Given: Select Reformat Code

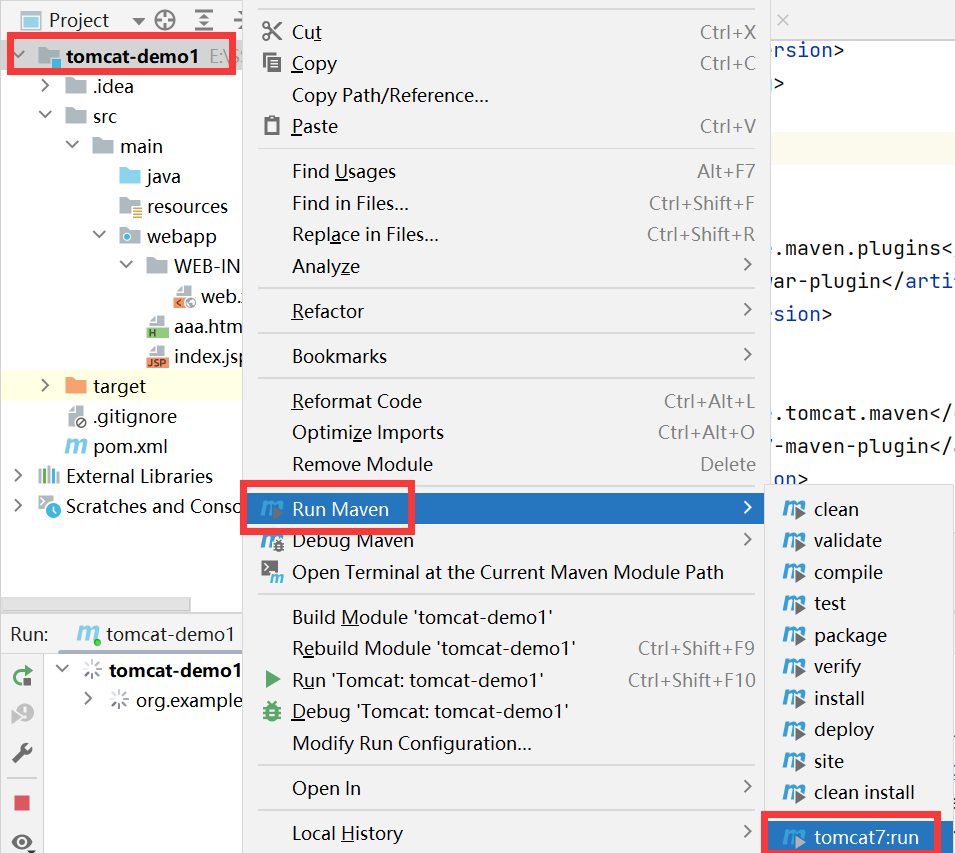Looking at the screenshot, I should pyautogui.click(x=507, y=401).
